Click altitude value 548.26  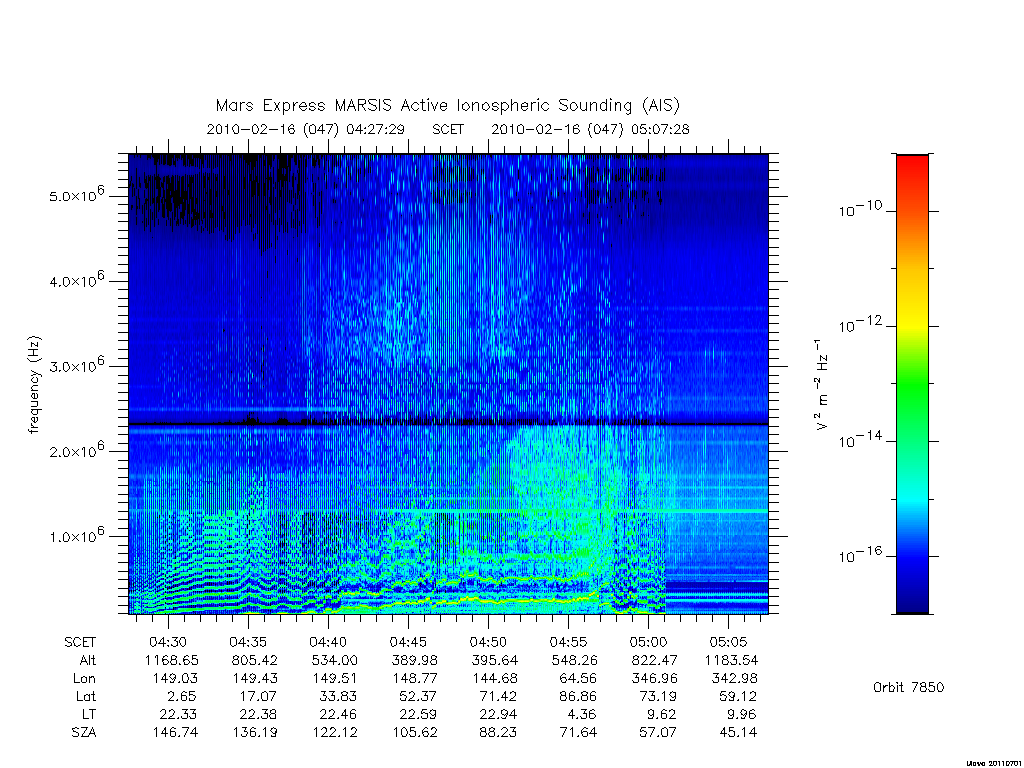point(574,660)
